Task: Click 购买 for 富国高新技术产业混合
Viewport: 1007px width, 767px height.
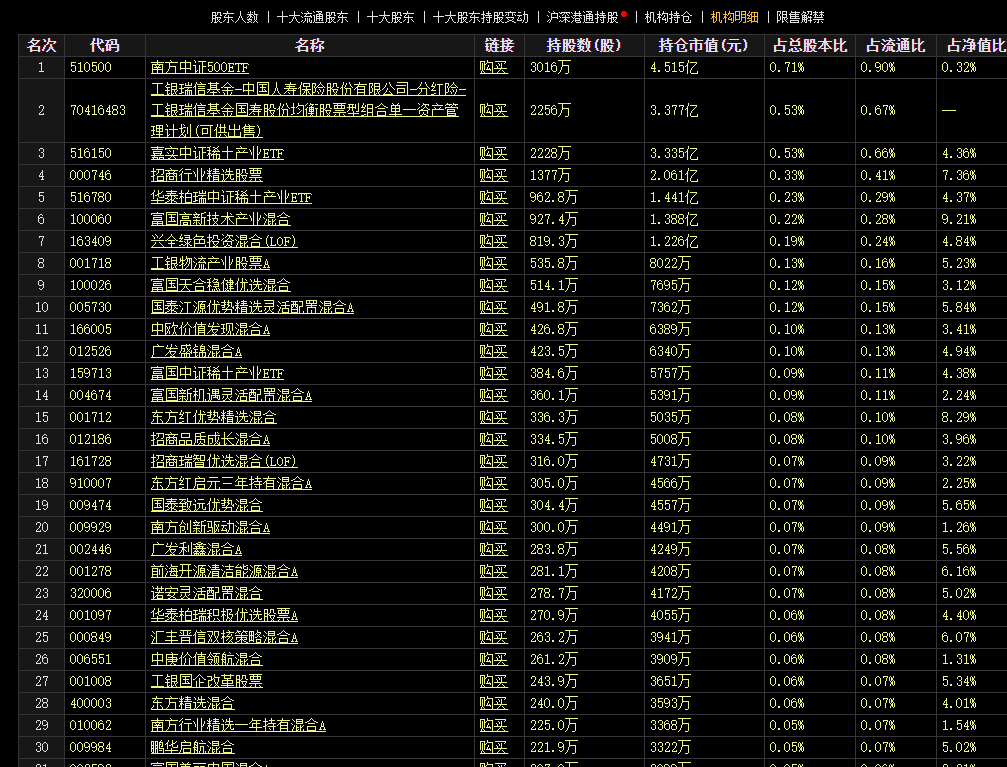Action: point(494,219)
